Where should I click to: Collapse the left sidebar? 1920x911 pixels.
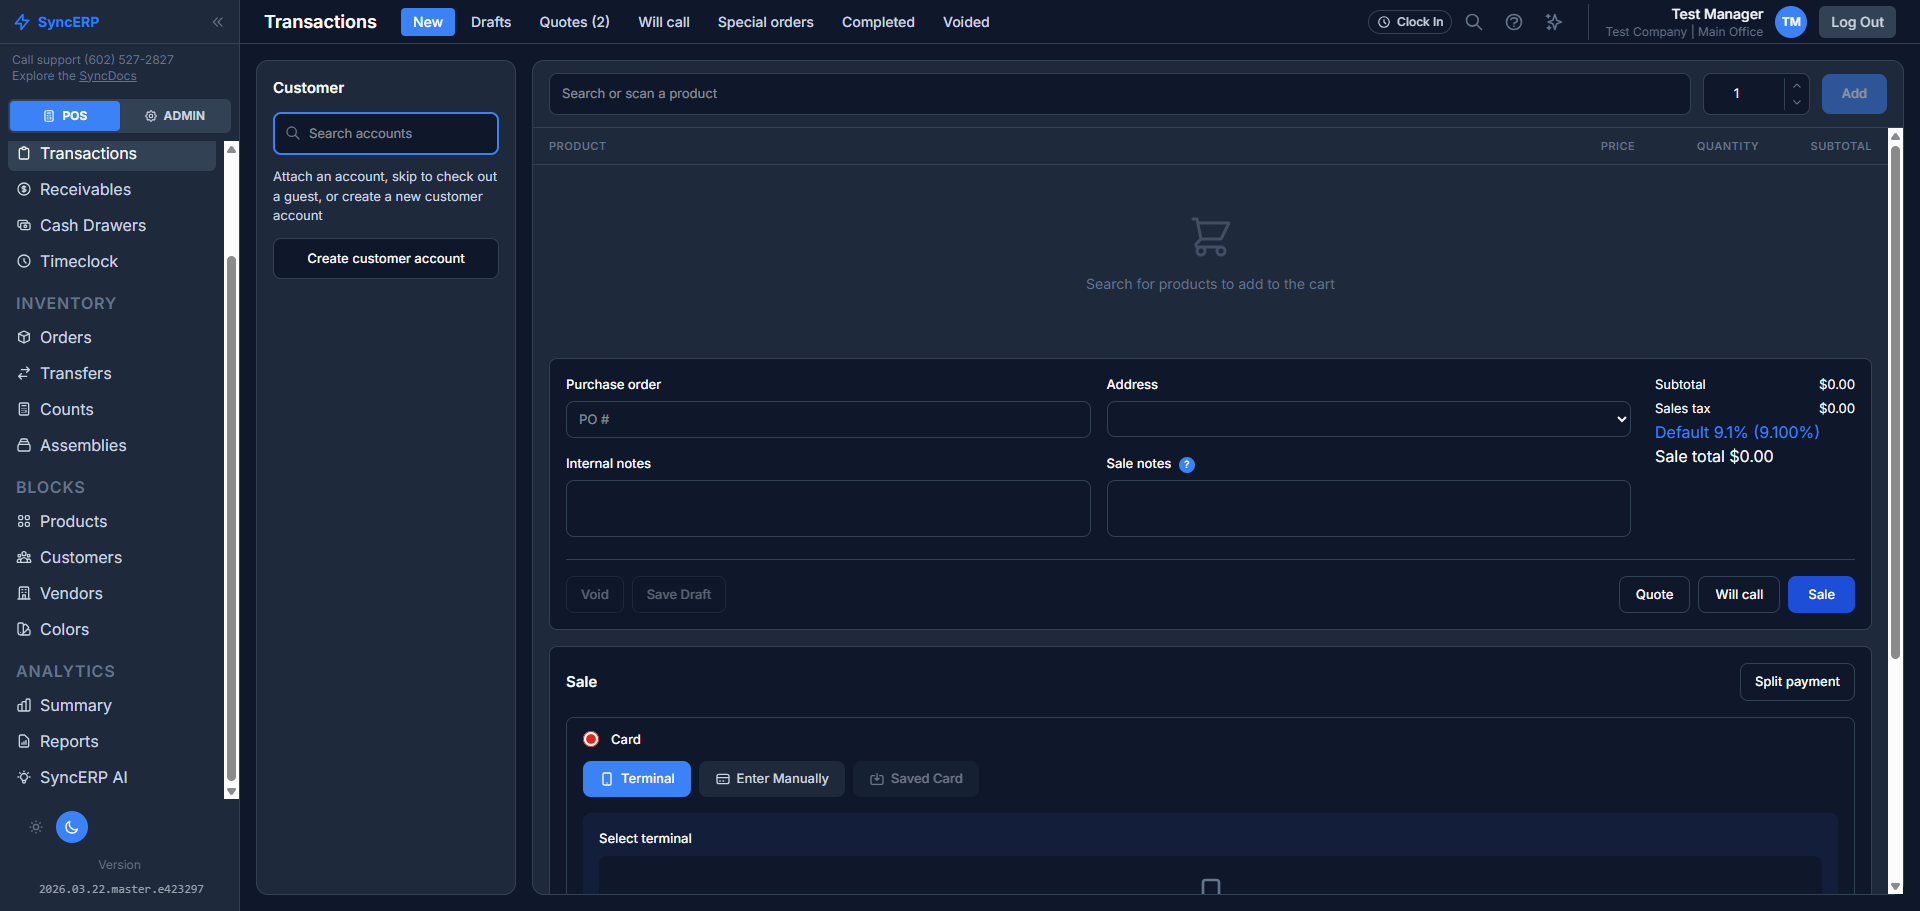click(218, 21)
